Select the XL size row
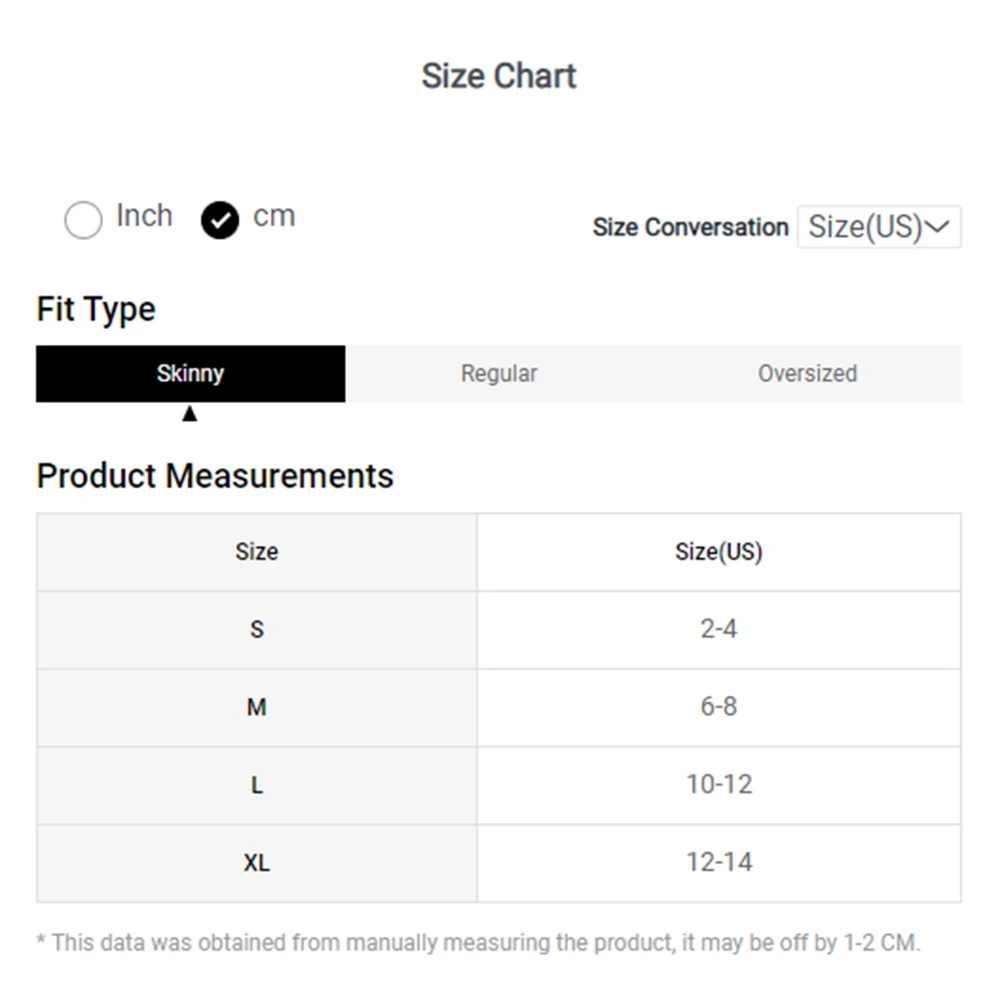Image resolution: width=1000 pixels, height=1000 pixels. (x=499, y=863)
